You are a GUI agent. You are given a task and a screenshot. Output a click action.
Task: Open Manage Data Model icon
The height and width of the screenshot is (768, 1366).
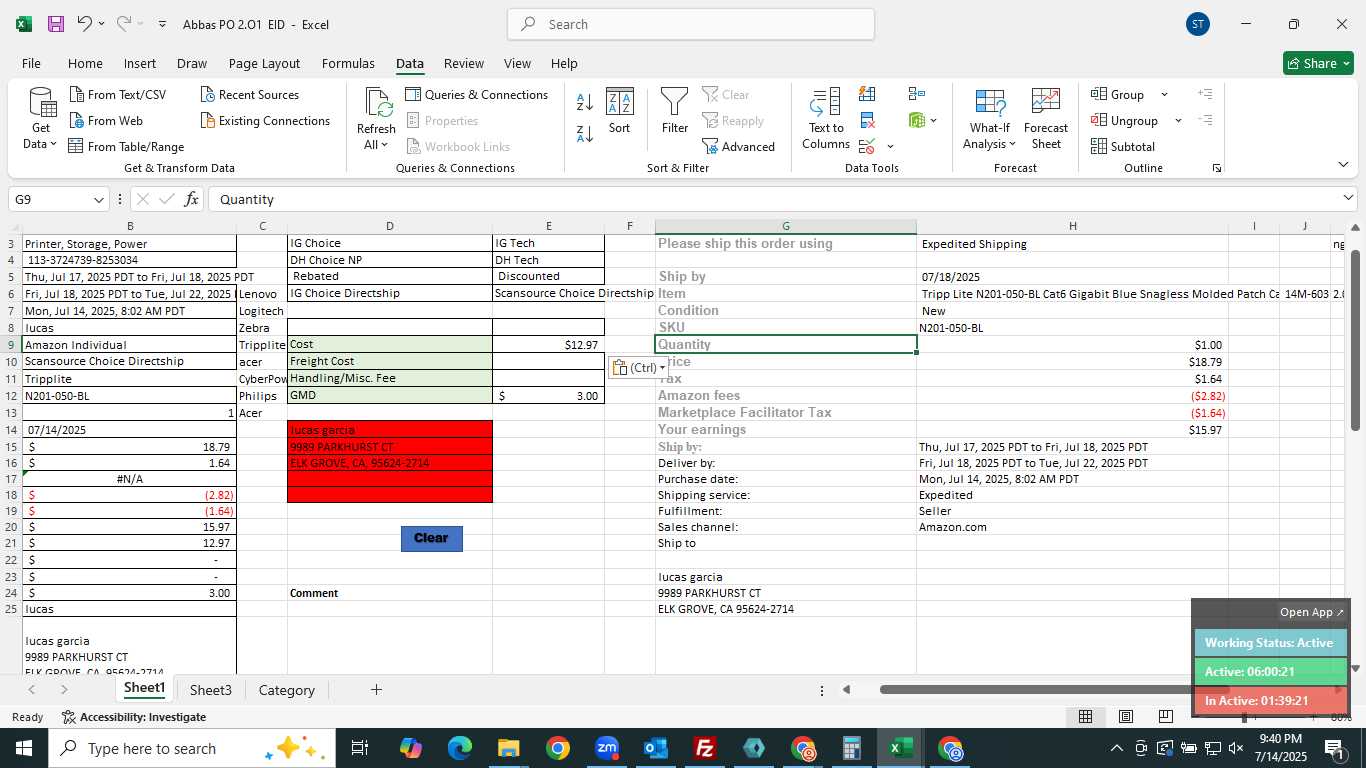[917, 120]
